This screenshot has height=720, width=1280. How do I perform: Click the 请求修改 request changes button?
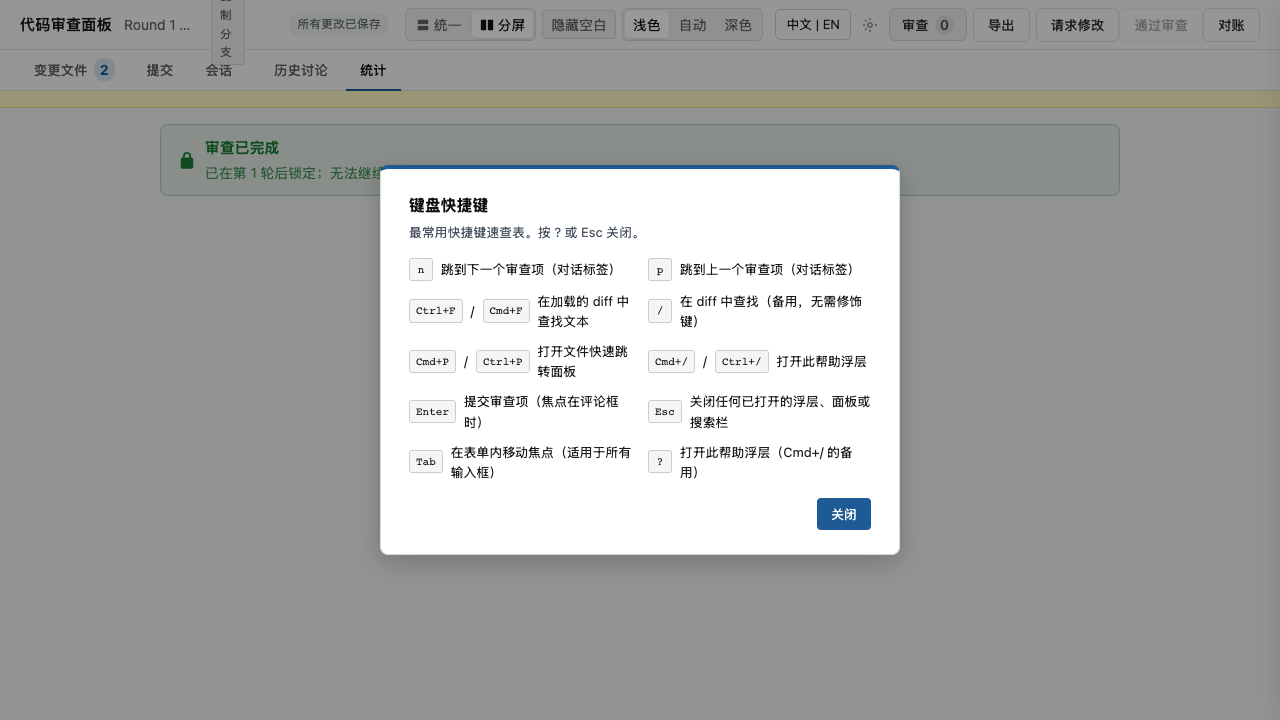[1077, 25]
